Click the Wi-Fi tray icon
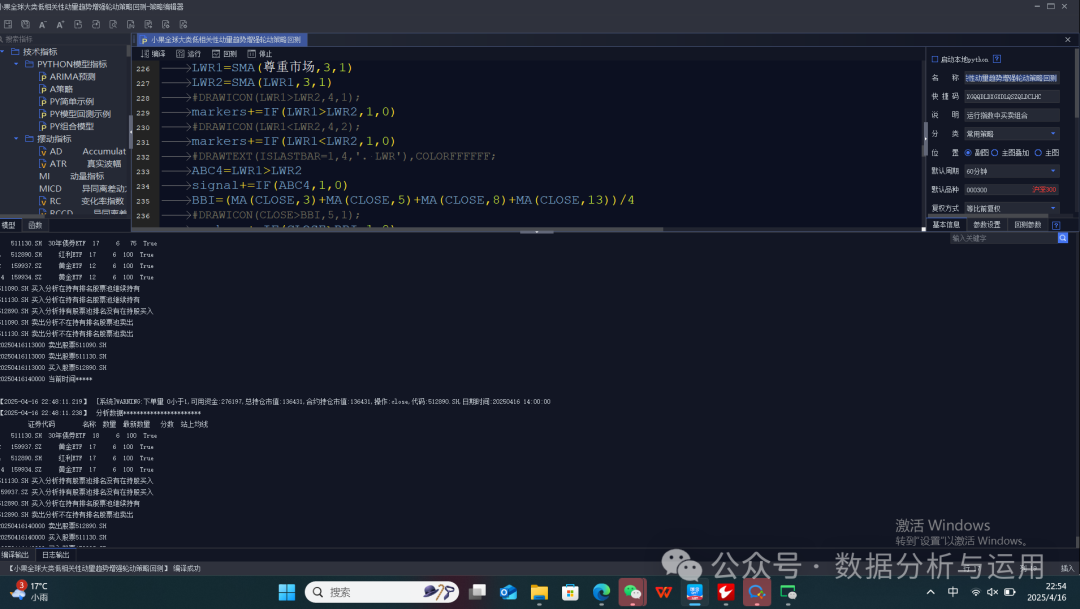1080x609 pixels. point(975,592)
